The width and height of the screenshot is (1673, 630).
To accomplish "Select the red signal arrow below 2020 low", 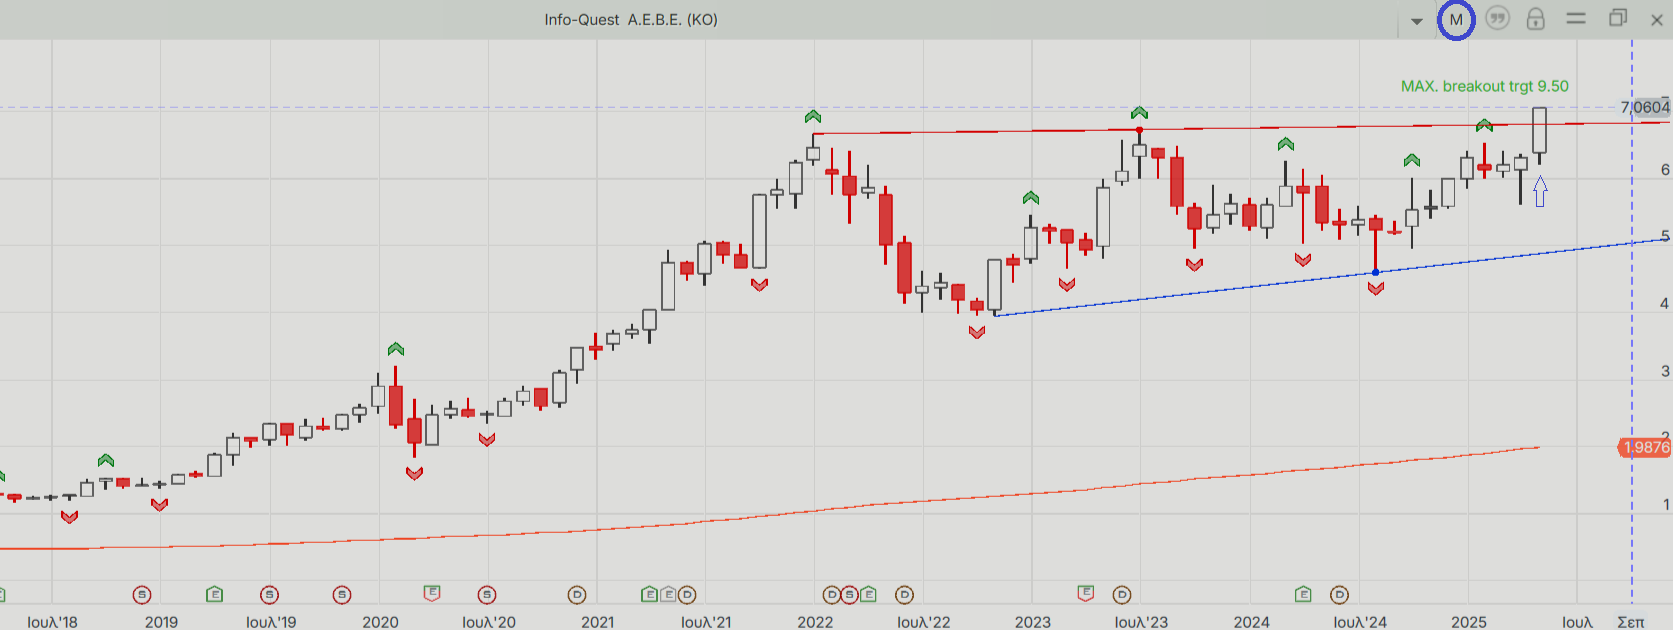I will (x=415, y=473).
